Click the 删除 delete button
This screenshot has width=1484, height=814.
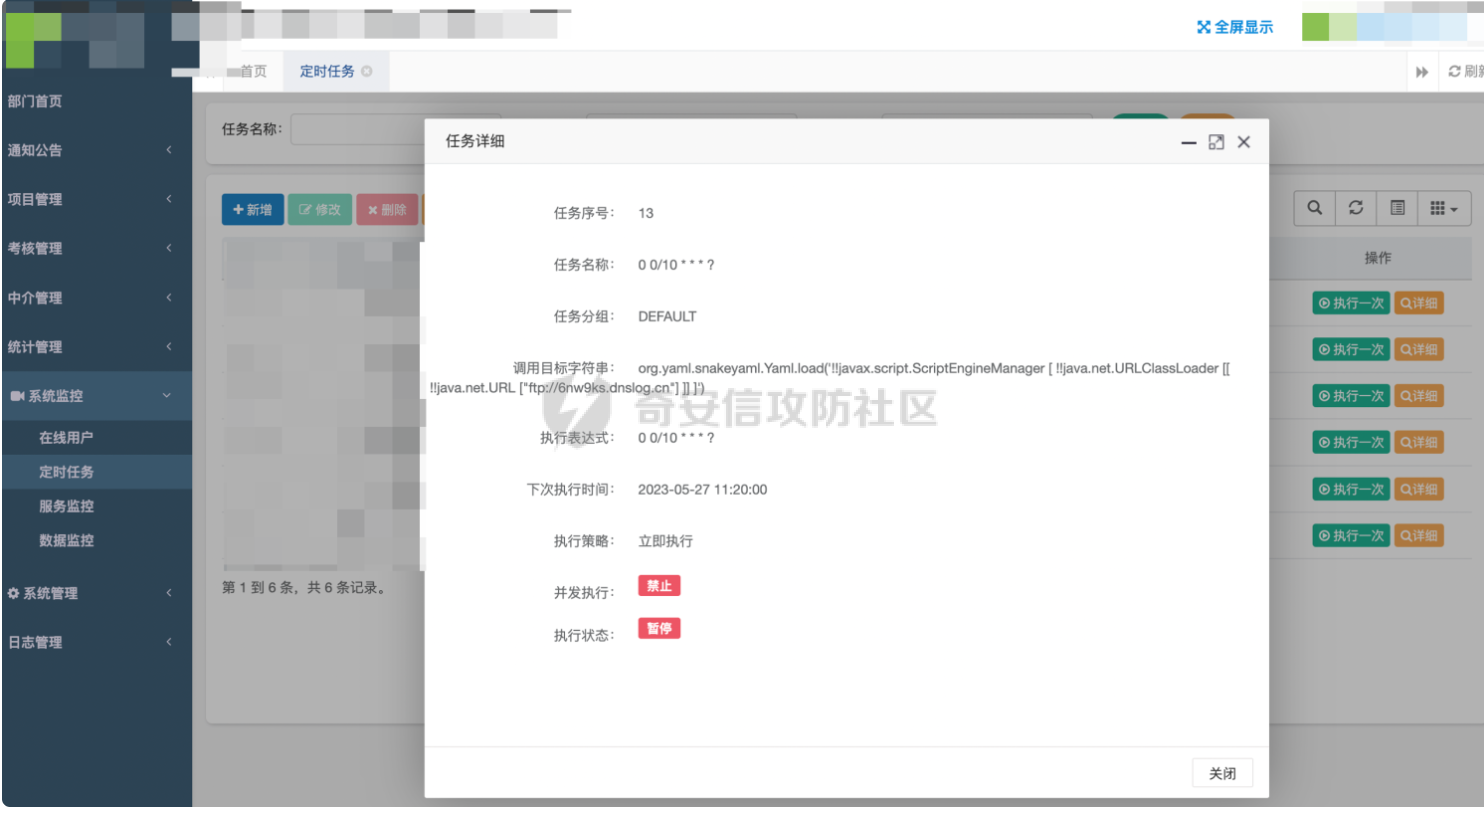coord(387,210)
